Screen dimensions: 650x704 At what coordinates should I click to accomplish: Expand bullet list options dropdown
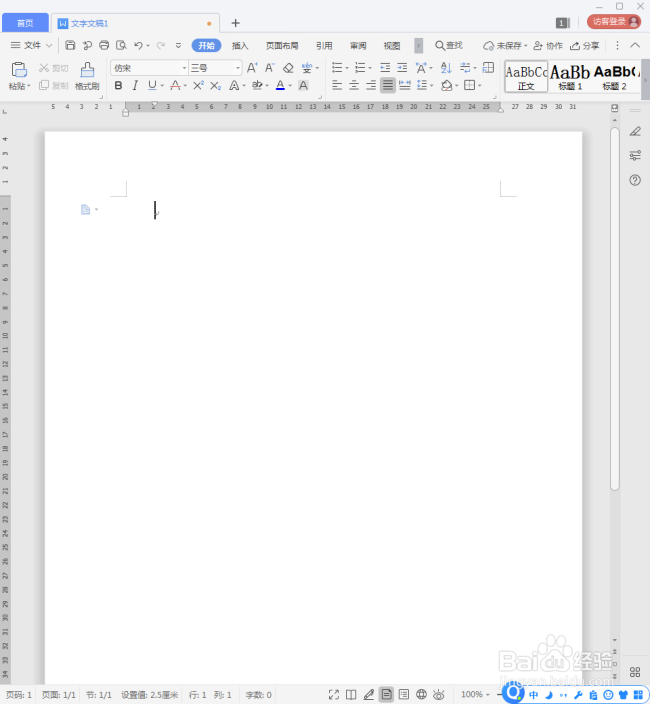pyautogui.click(x=347, y=68)
